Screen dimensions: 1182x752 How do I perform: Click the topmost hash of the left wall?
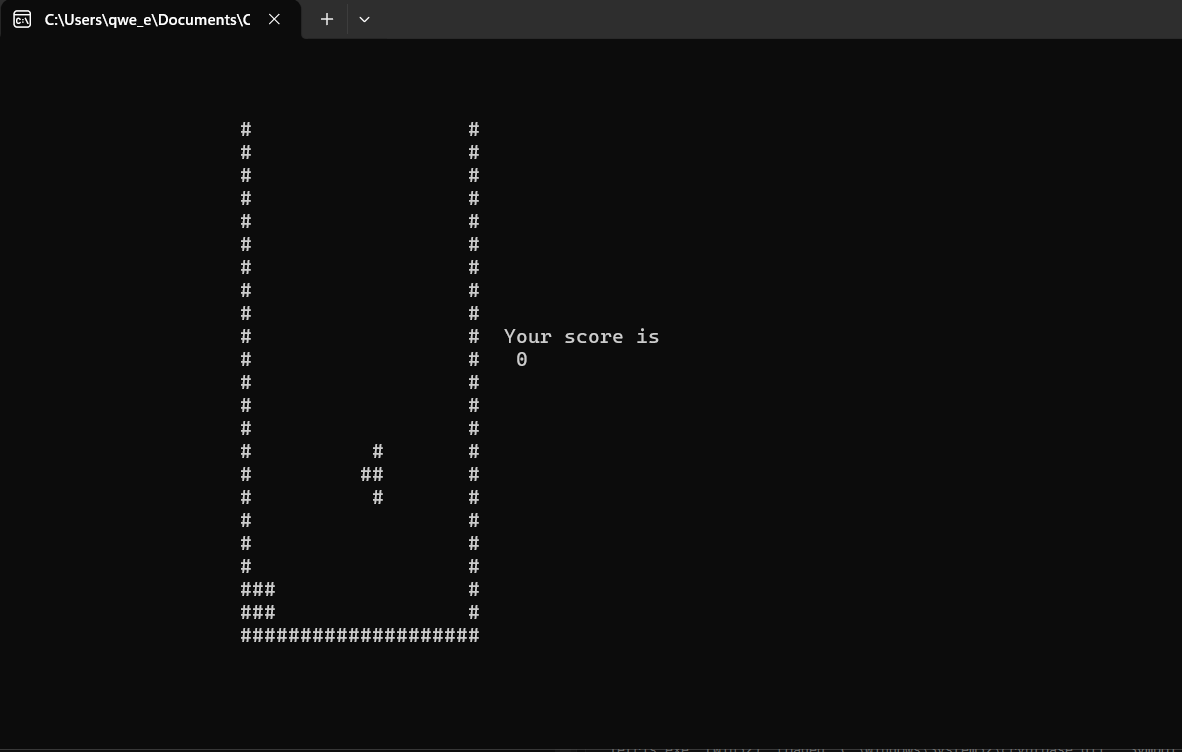[x=246, y=130]
